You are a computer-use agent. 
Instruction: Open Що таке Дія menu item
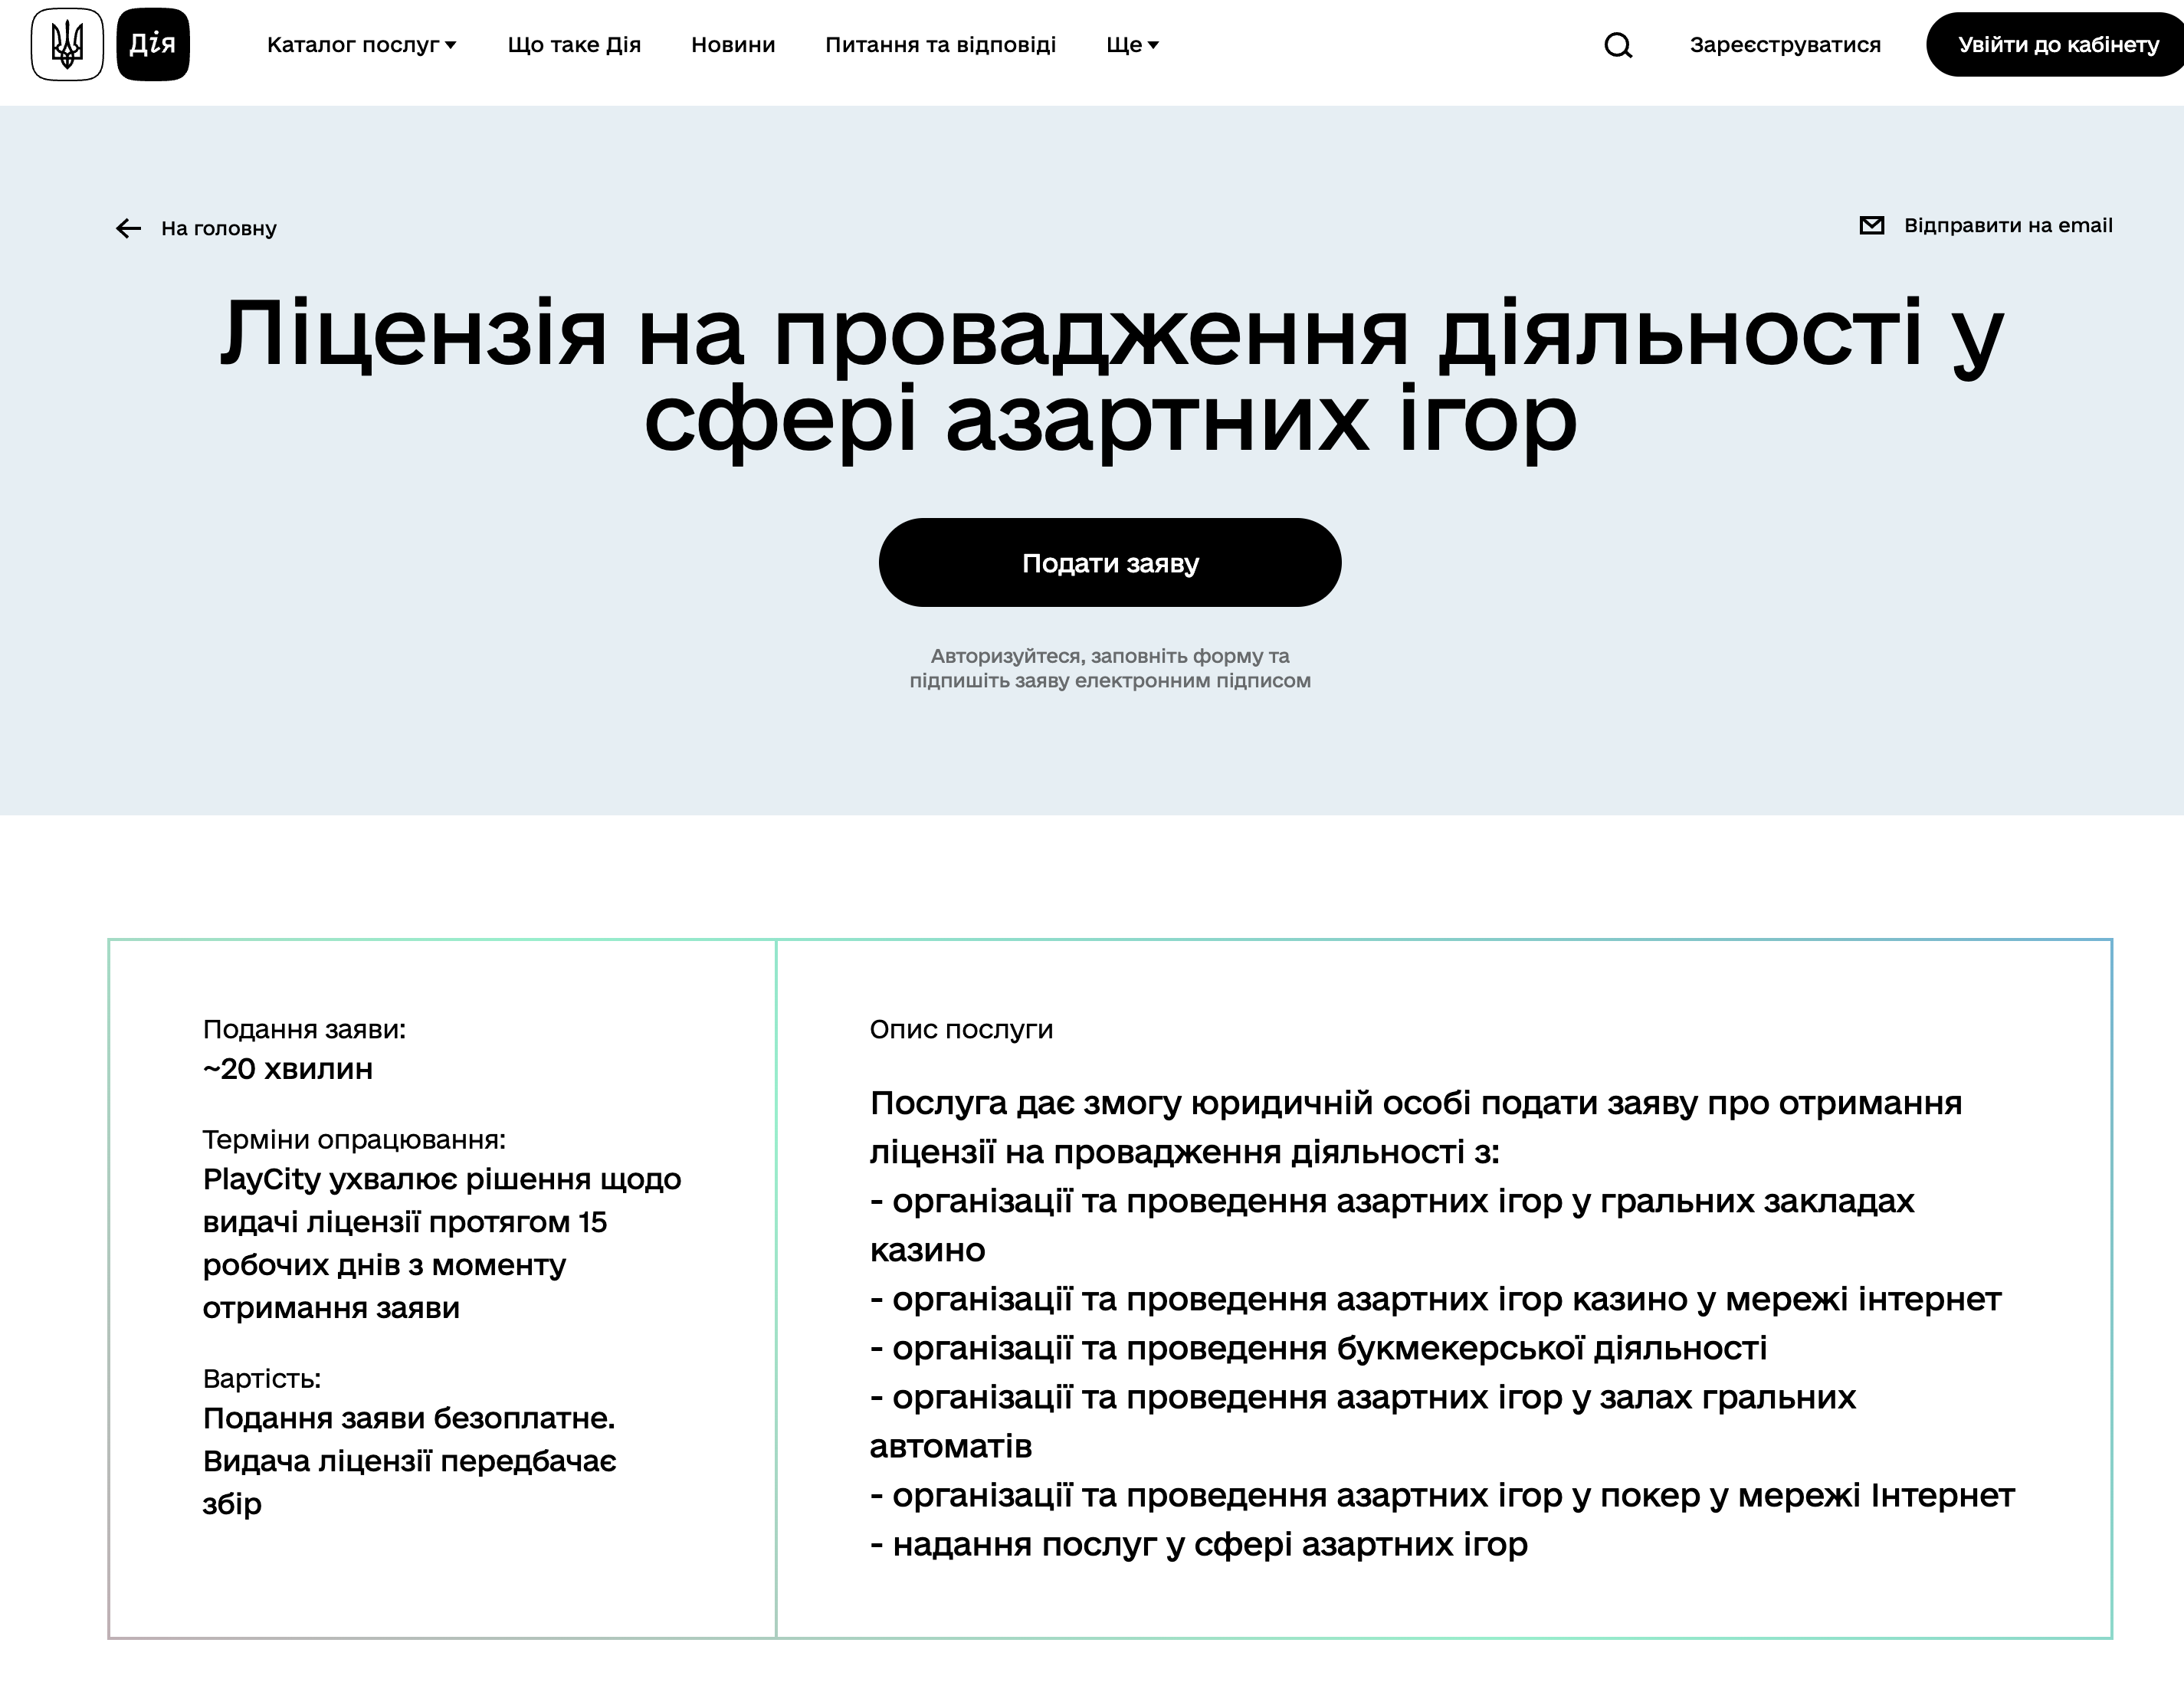coord(574,45)
